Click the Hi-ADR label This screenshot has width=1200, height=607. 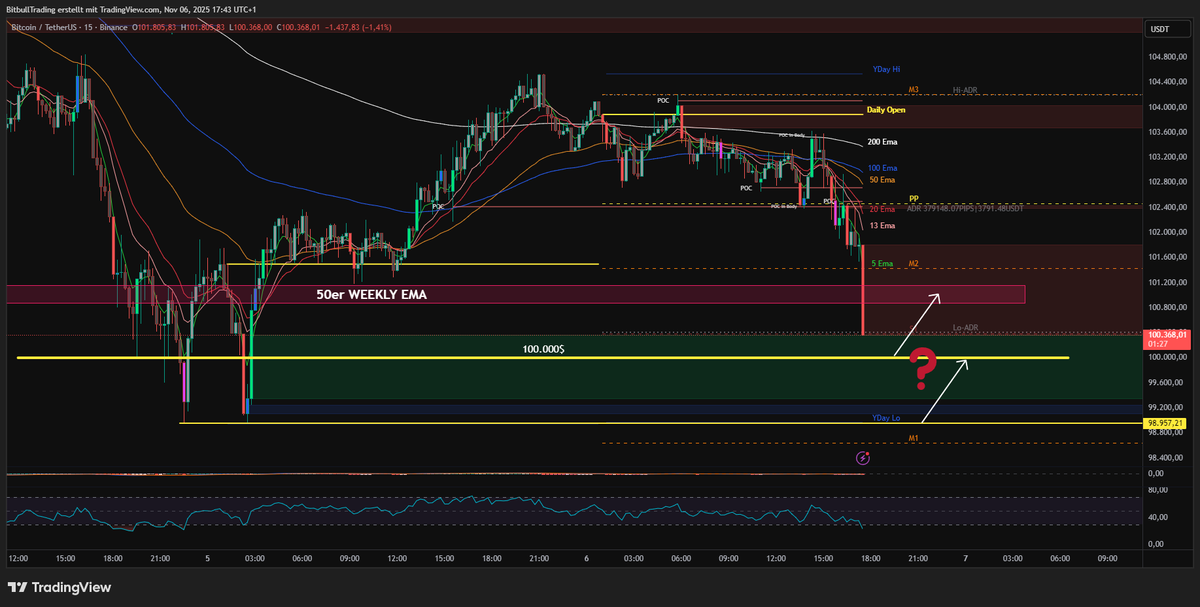964,90
